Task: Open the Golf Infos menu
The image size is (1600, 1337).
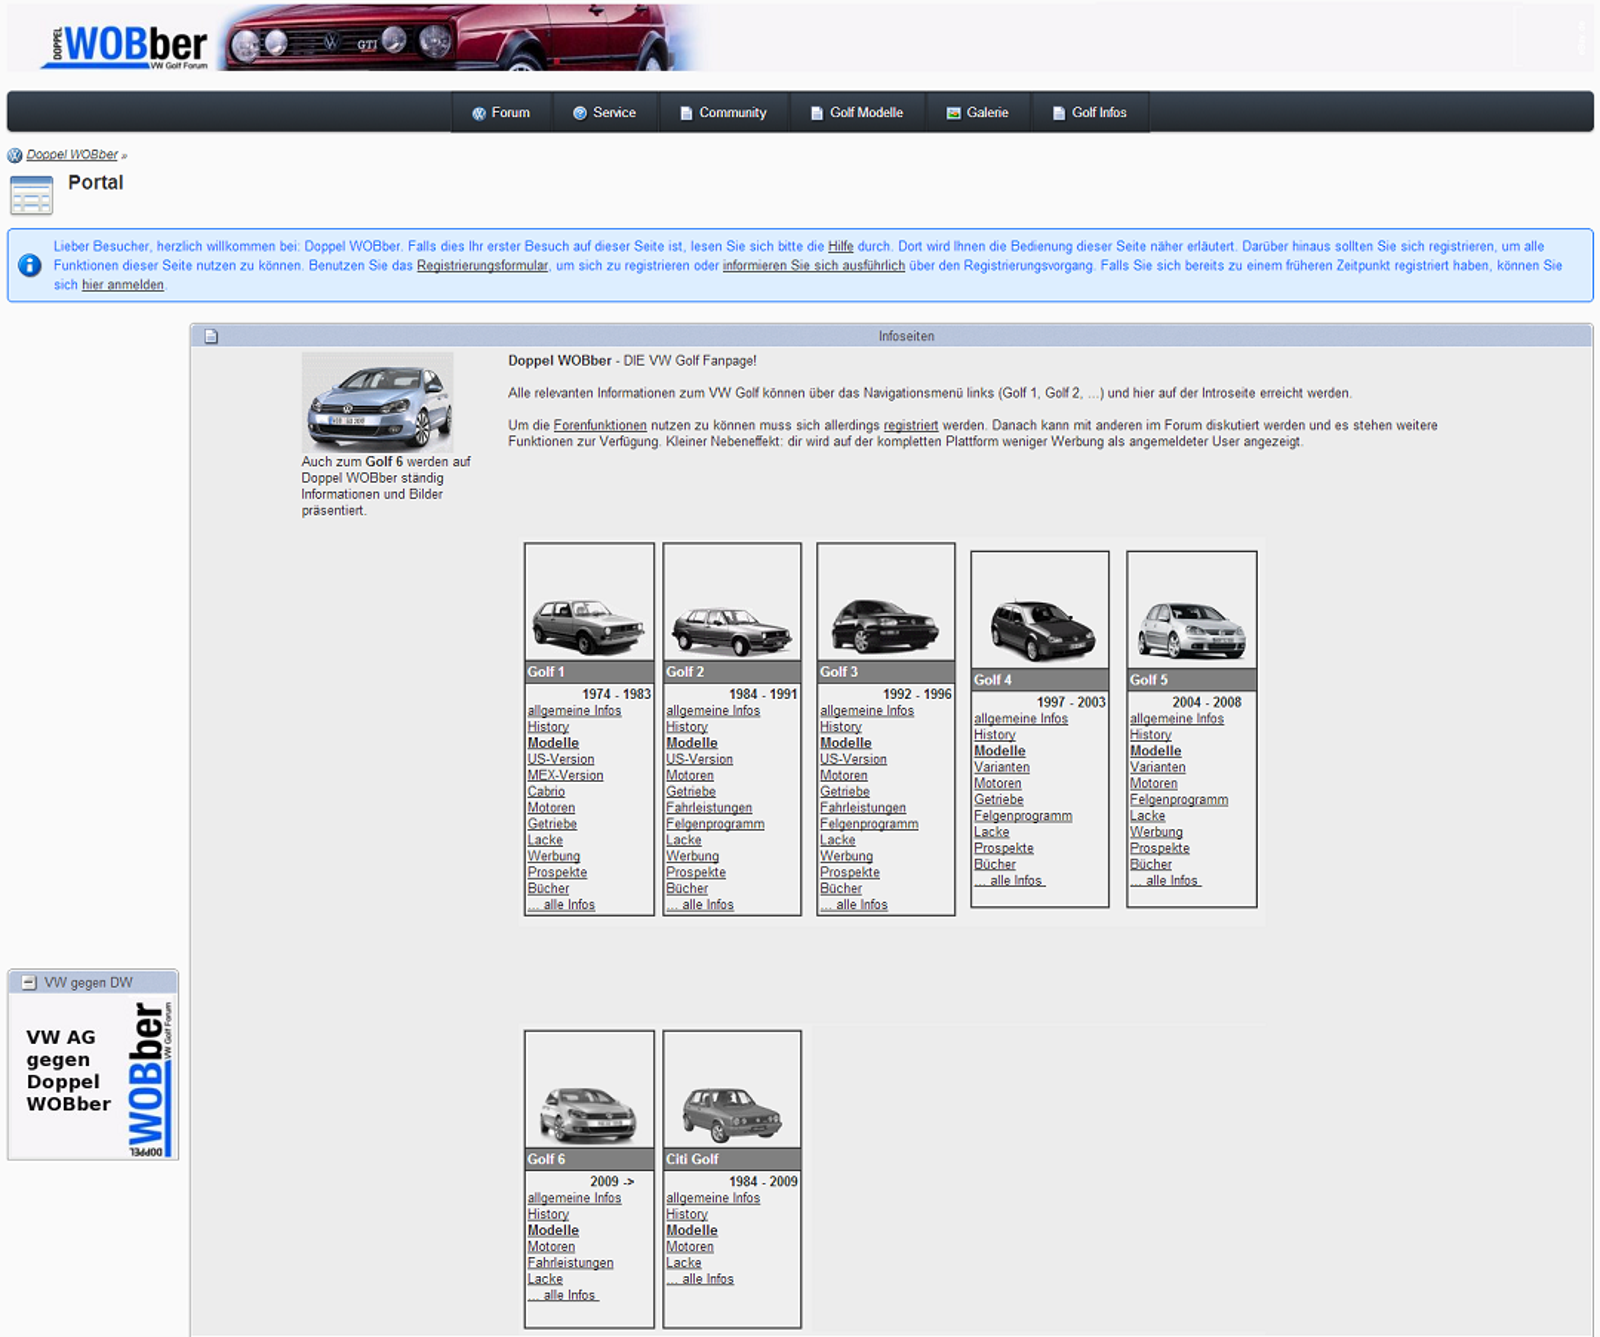Action: click(x=1090, y=113)
